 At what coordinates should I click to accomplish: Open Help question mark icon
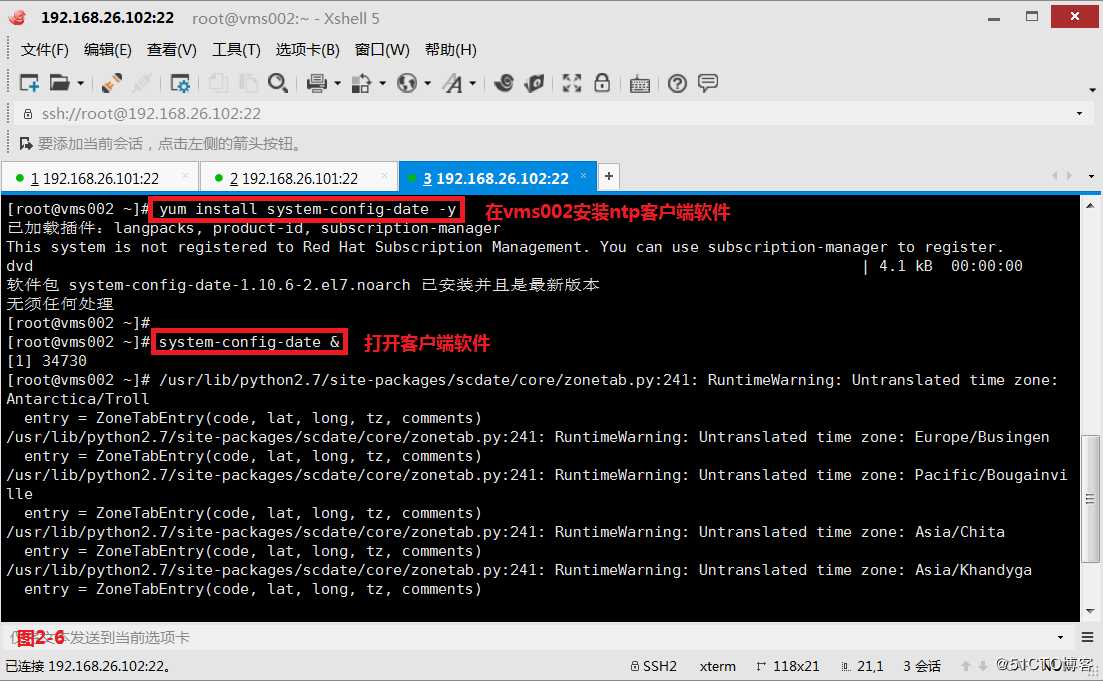[677, 84]
